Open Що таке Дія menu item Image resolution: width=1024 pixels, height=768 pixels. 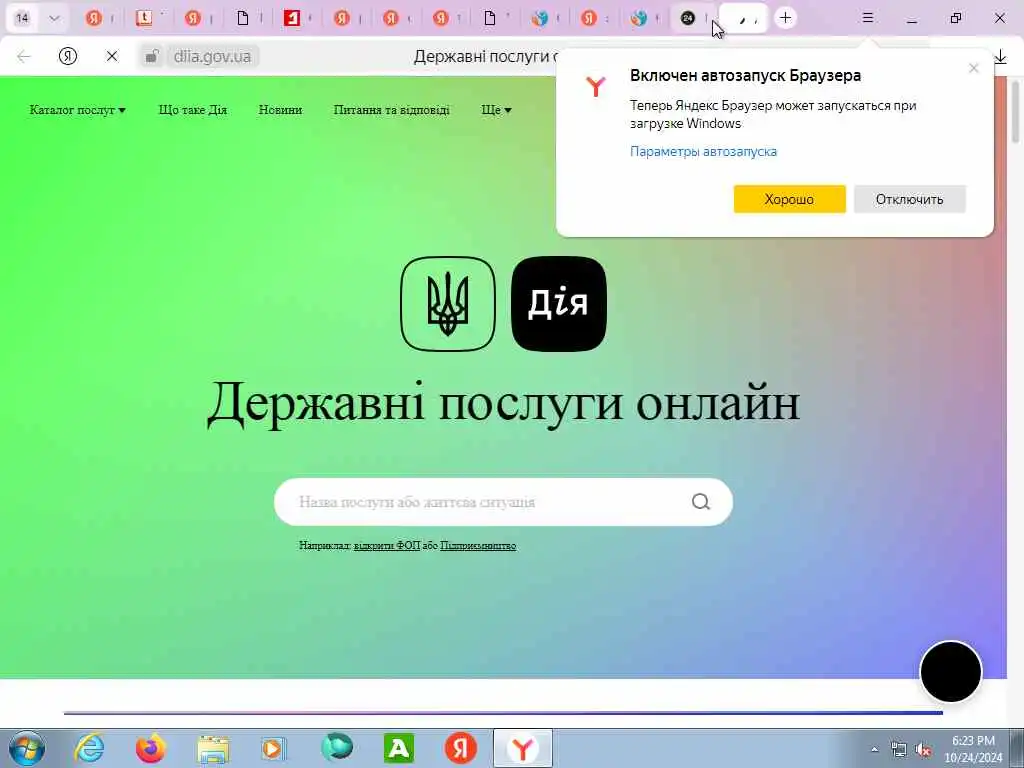pos(193,110)
